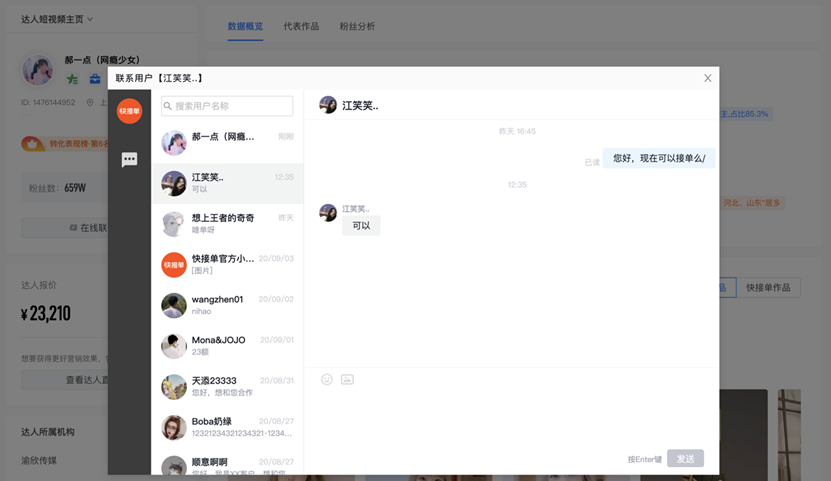
Task: Open conversation with 郝一点（网瘾少女）
Action: (228, 142)
